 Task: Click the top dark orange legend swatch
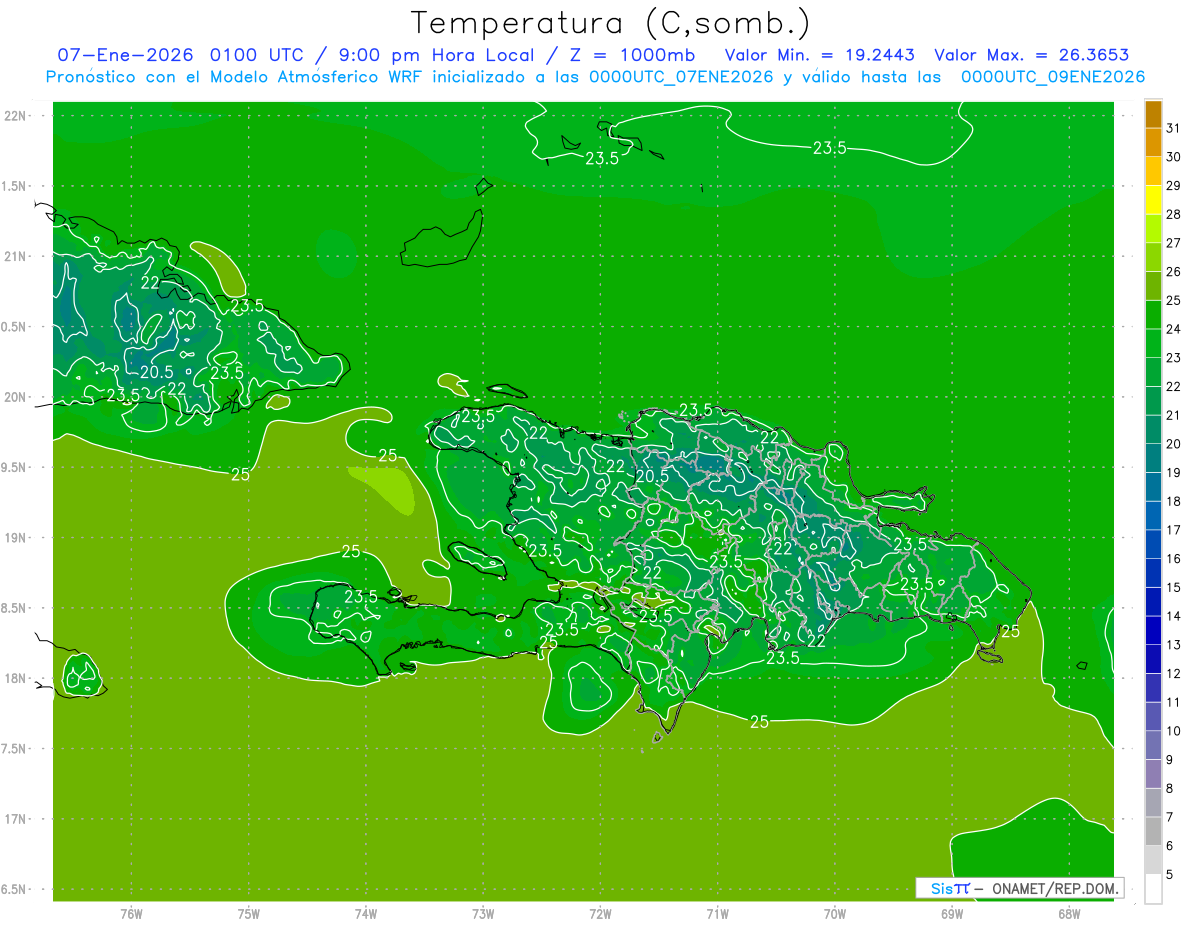click(x=1153, y=115)
